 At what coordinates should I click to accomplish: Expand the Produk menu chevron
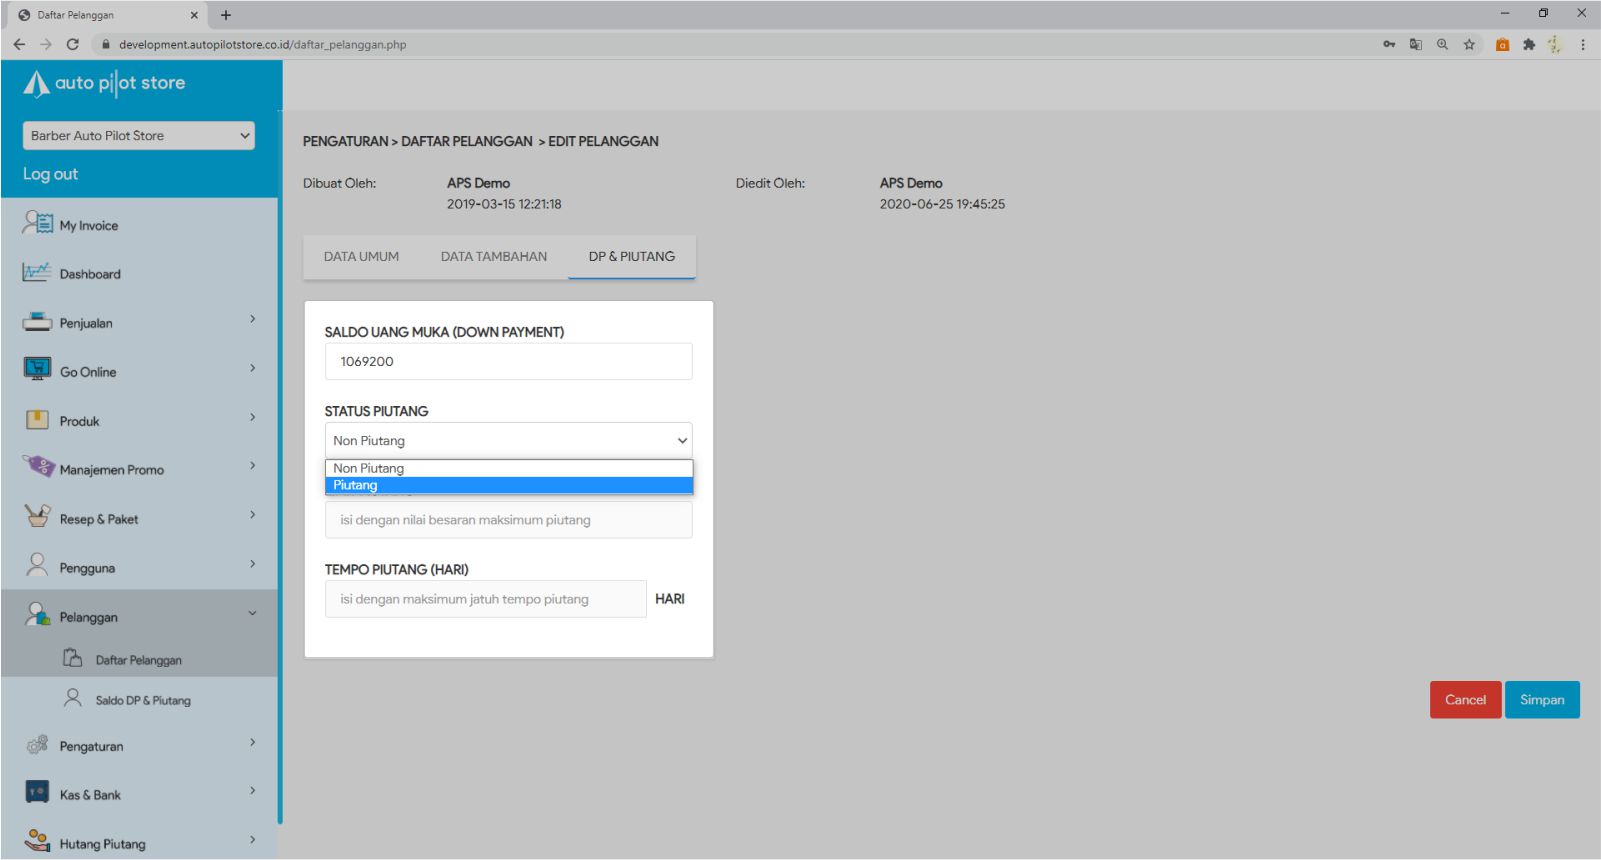(x=252, y=417)
